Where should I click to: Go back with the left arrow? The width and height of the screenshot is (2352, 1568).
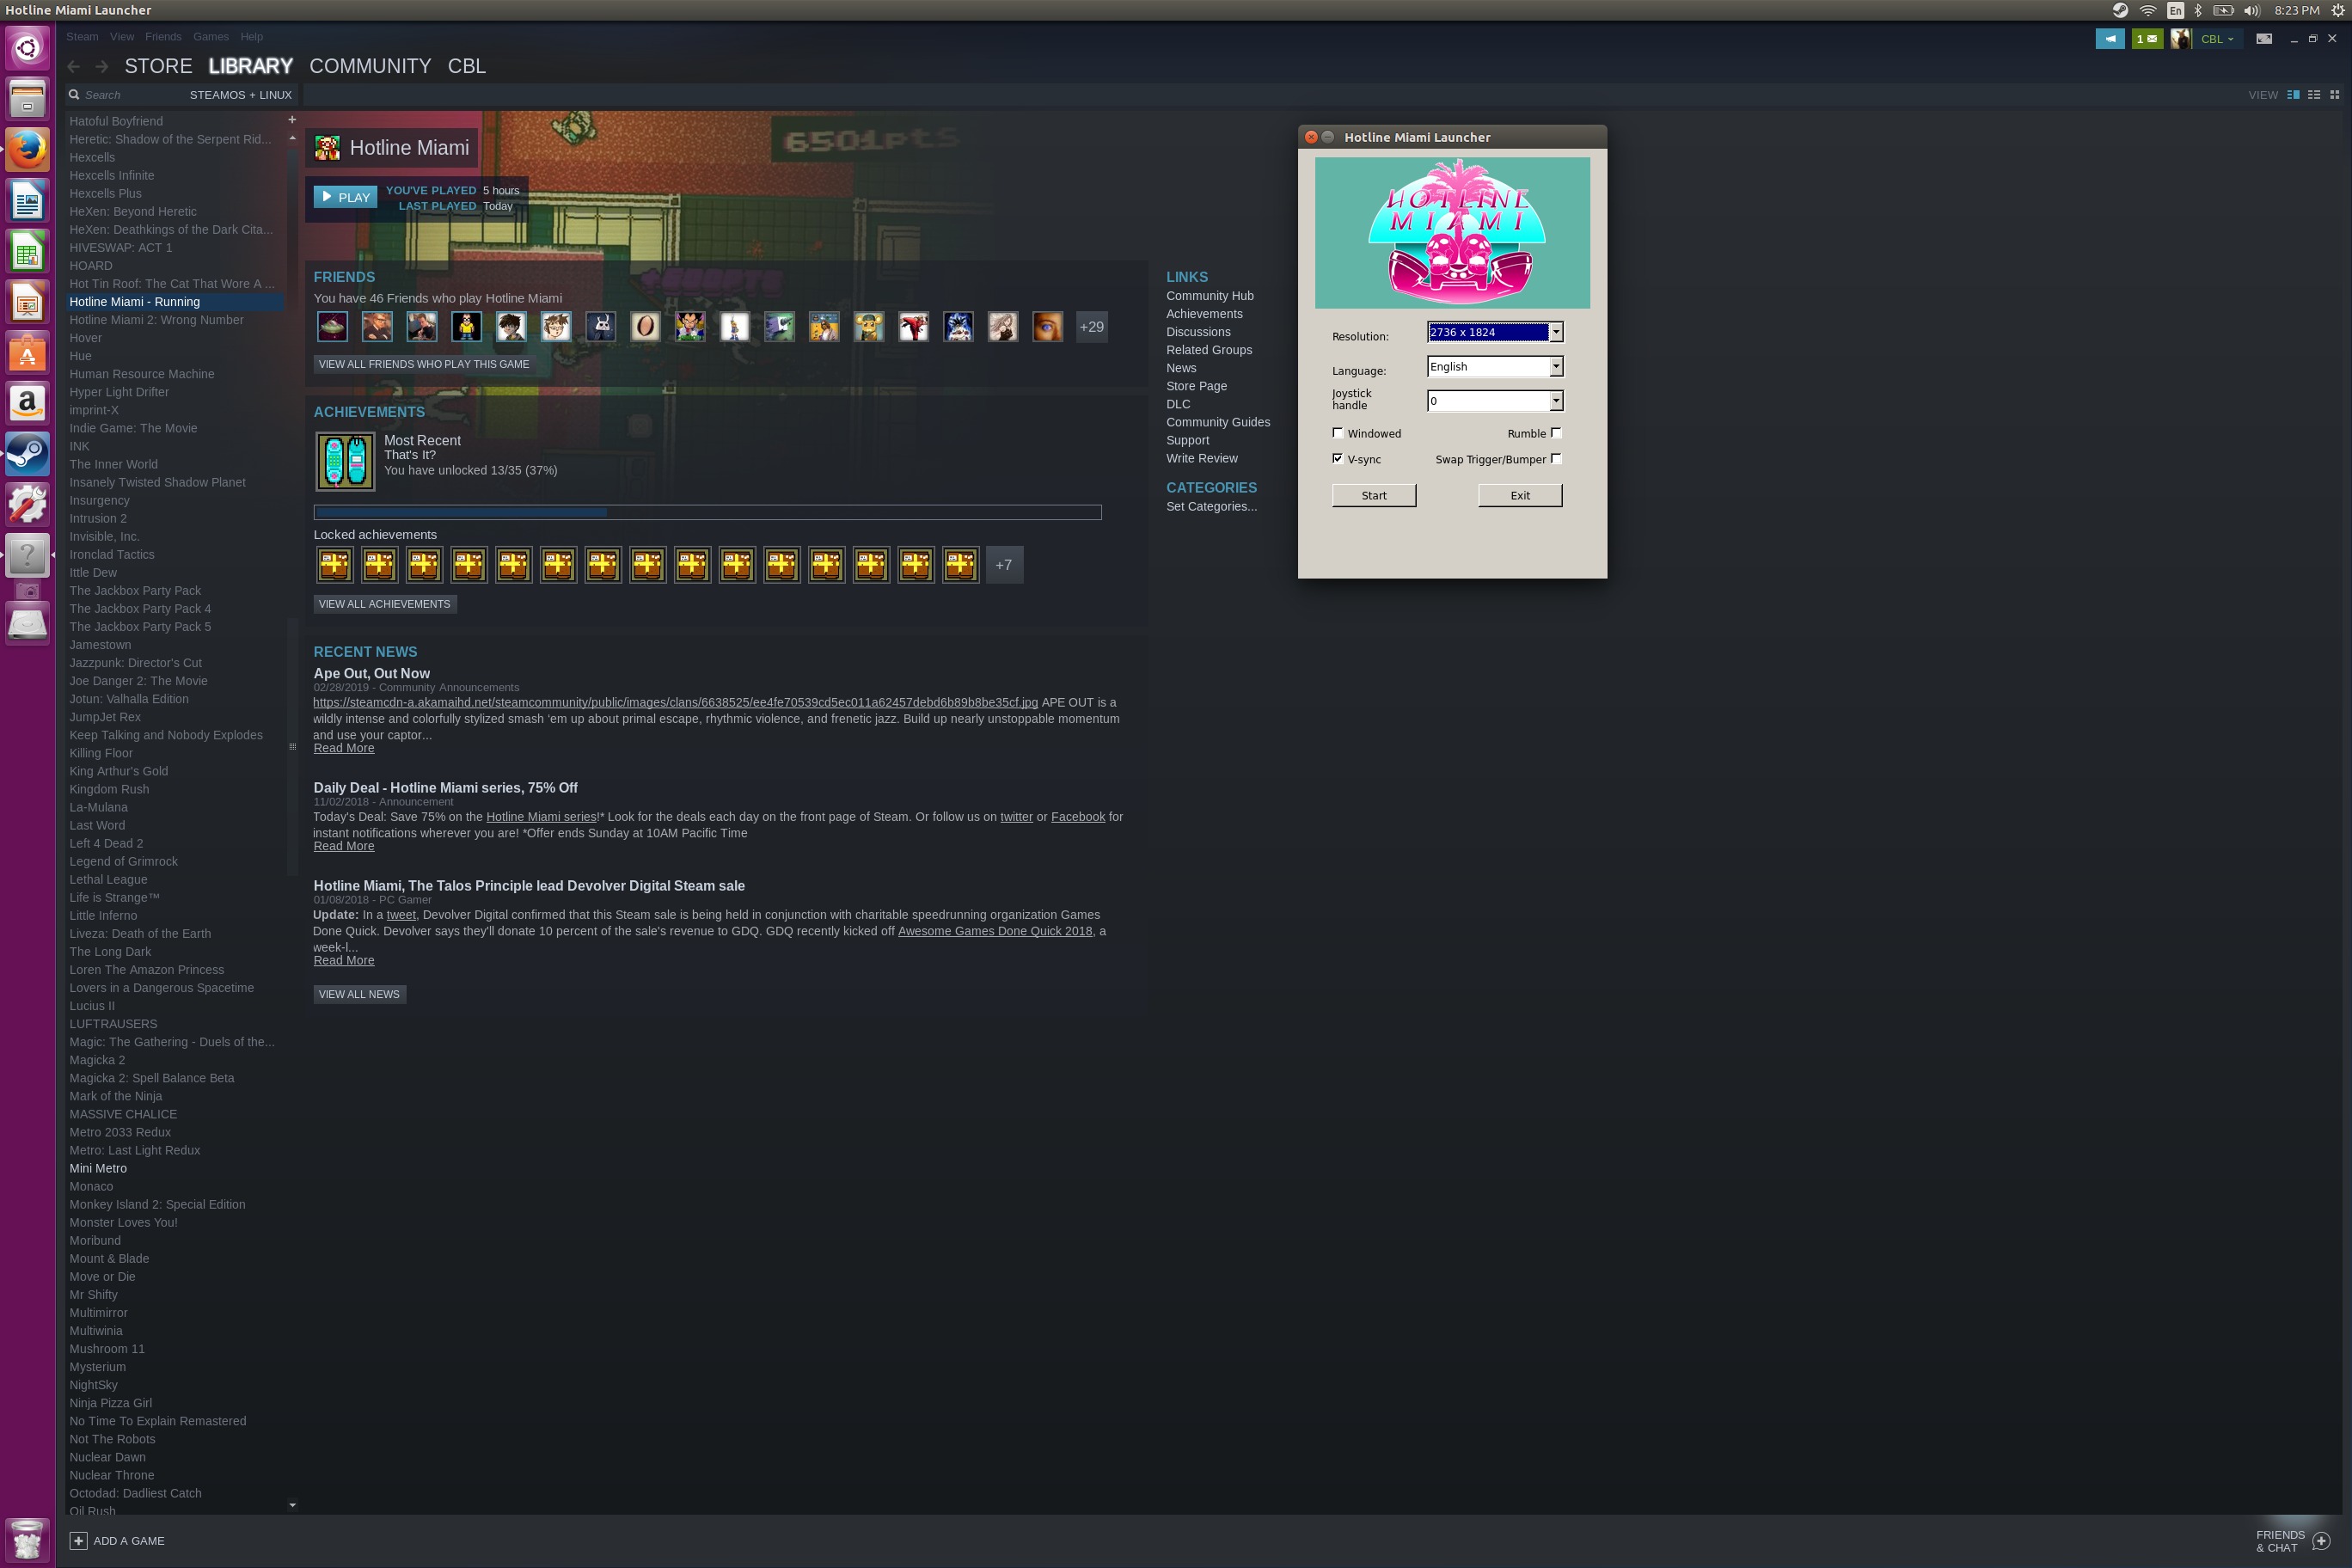74,66
